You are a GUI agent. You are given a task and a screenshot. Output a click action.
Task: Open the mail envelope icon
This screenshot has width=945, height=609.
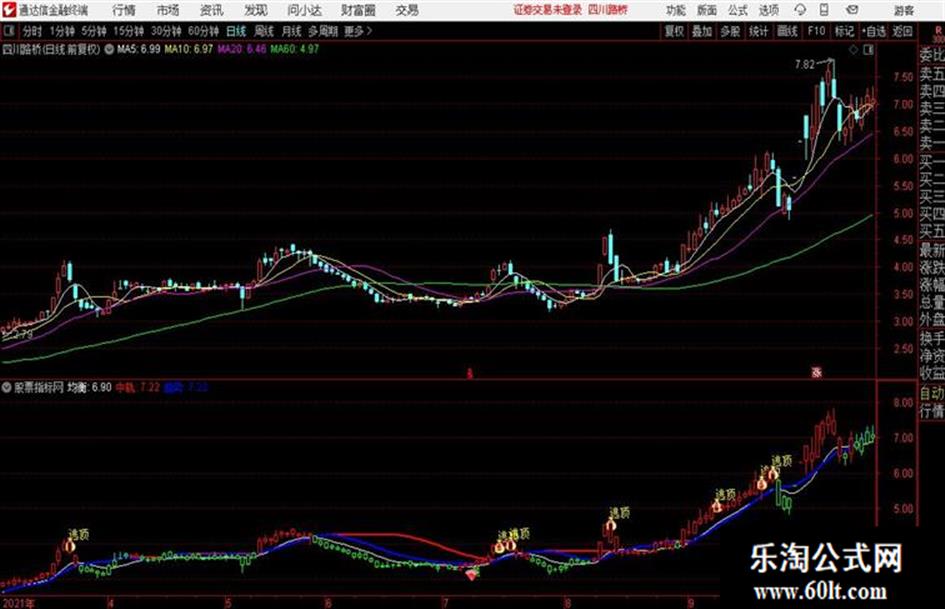[852, 10]
